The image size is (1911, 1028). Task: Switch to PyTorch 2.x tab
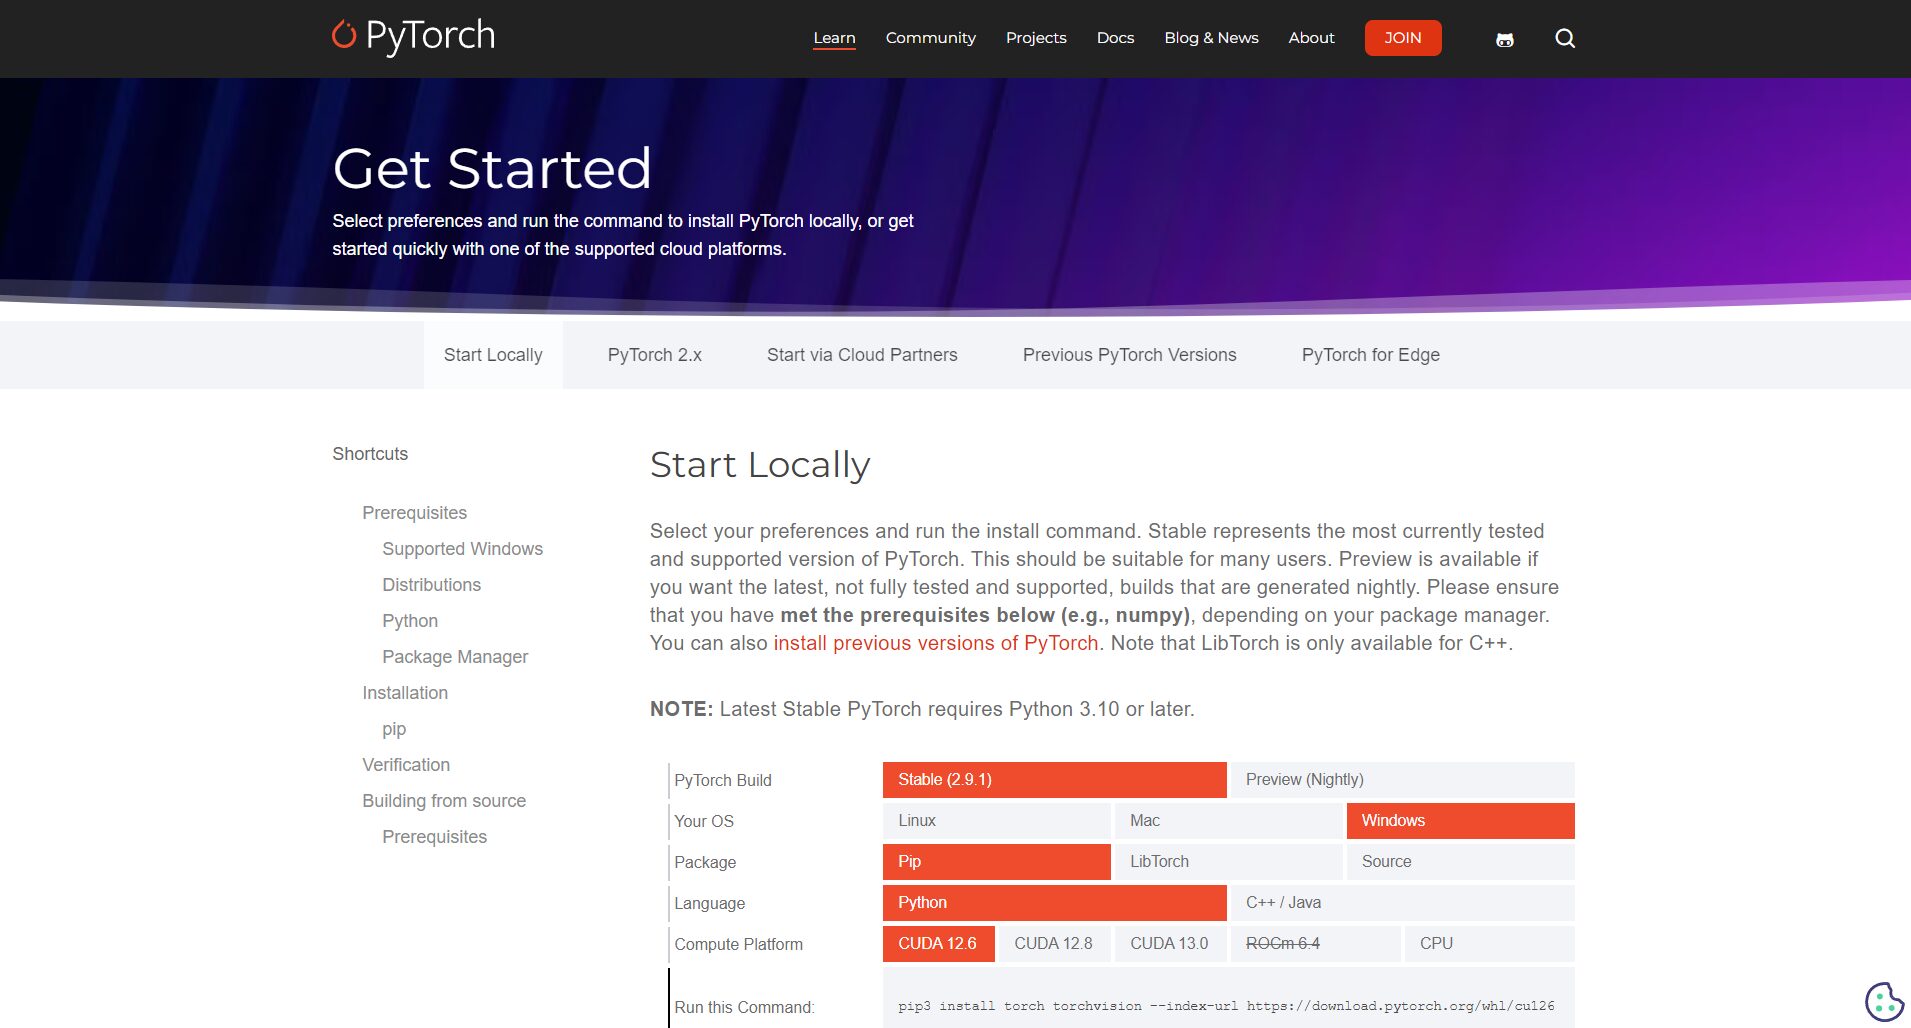click(x=654, y=355)
